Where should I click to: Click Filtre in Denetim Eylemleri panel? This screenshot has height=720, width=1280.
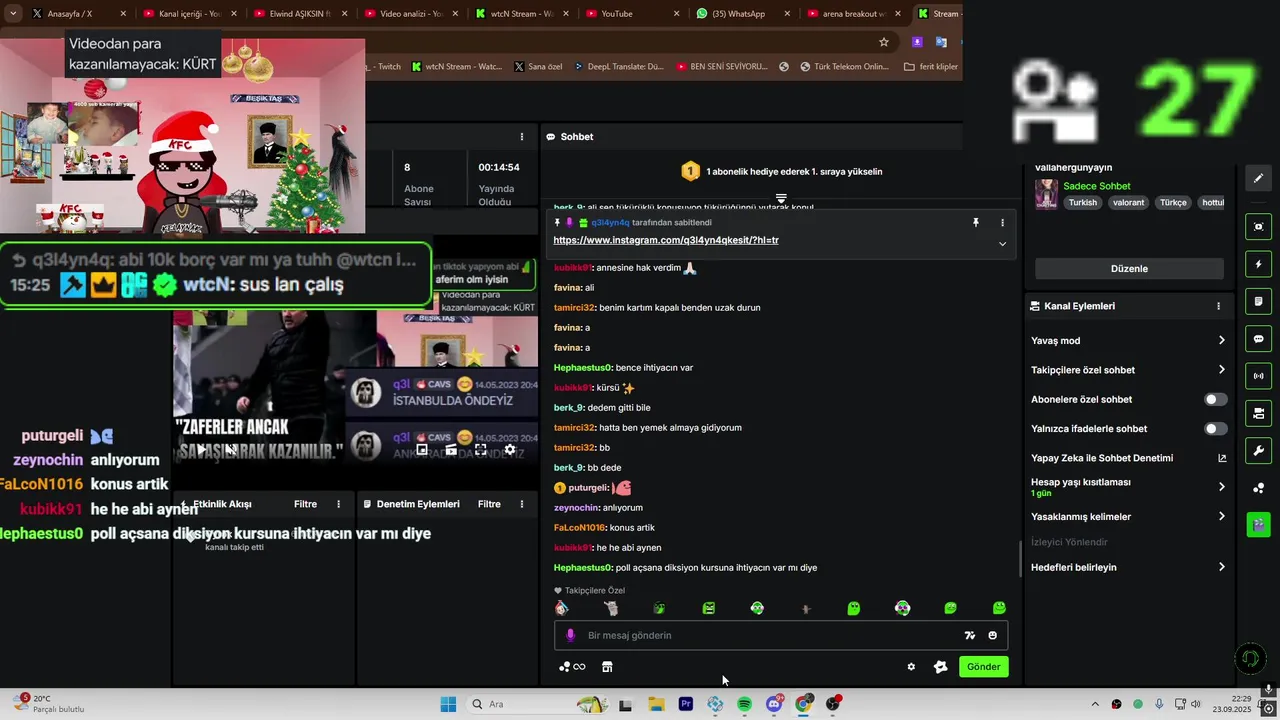pyautogui.click(x=489, y=504)
